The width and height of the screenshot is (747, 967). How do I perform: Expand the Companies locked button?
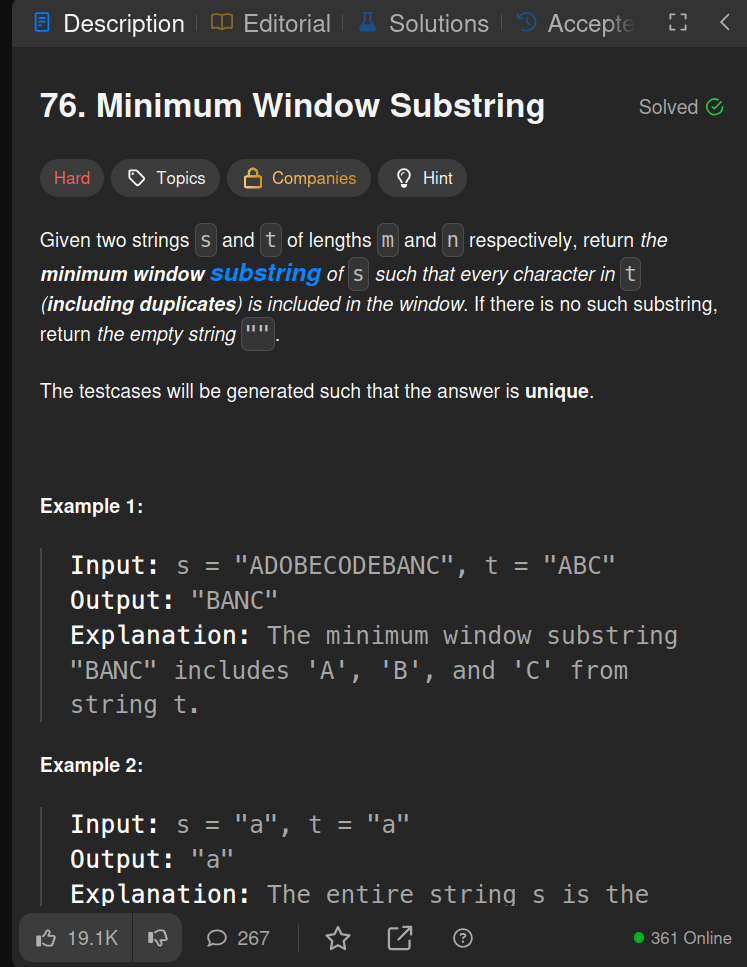(x=299, y=178)
